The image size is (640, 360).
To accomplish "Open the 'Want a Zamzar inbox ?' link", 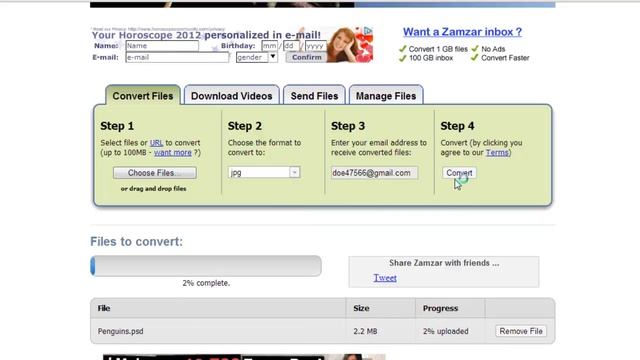I will coord(462,32).
